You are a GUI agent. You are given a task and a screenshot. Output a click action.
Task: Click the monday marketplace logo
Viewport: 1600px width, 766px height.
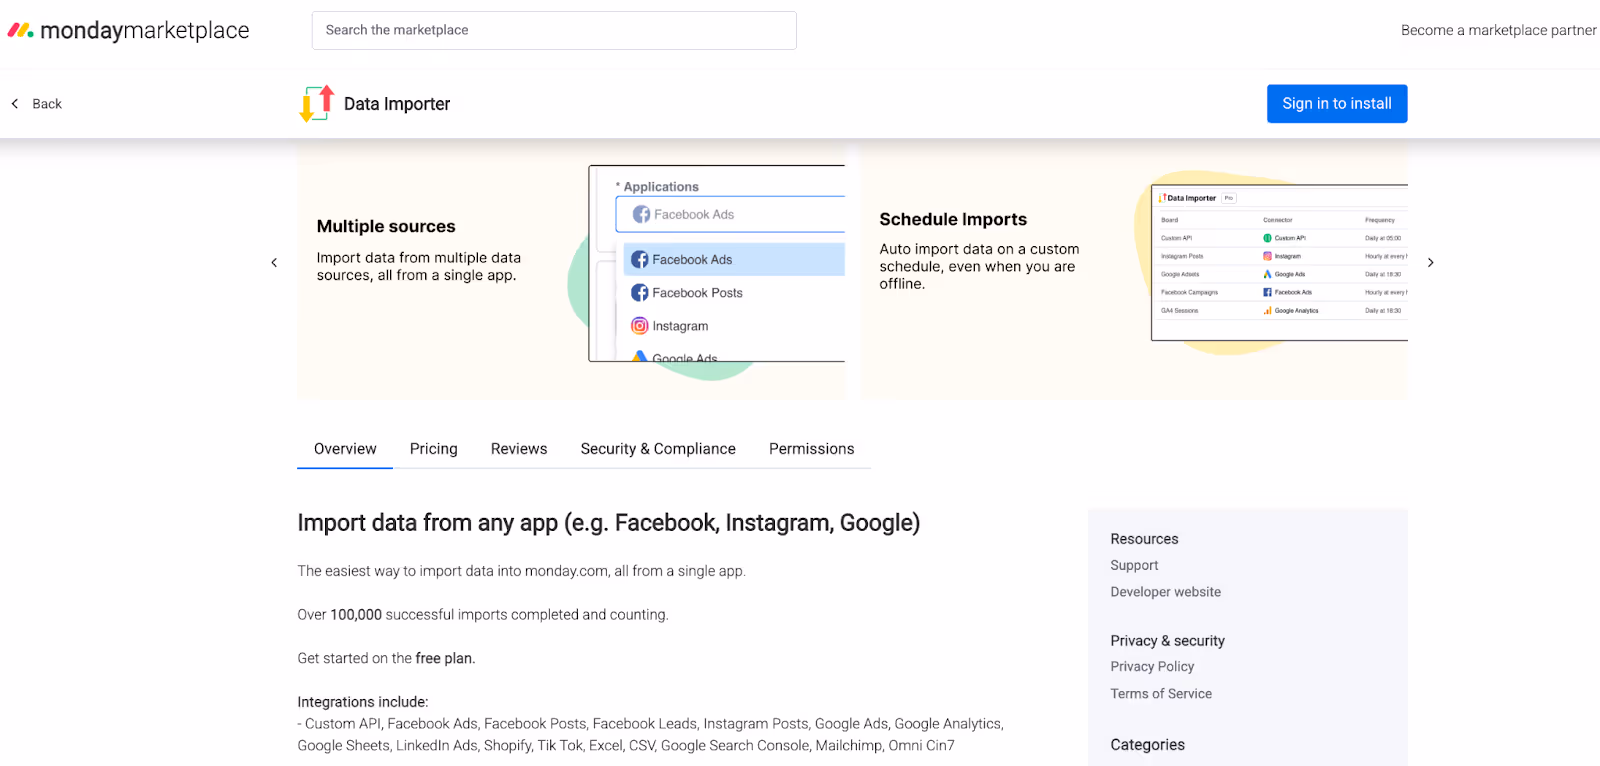128,30
